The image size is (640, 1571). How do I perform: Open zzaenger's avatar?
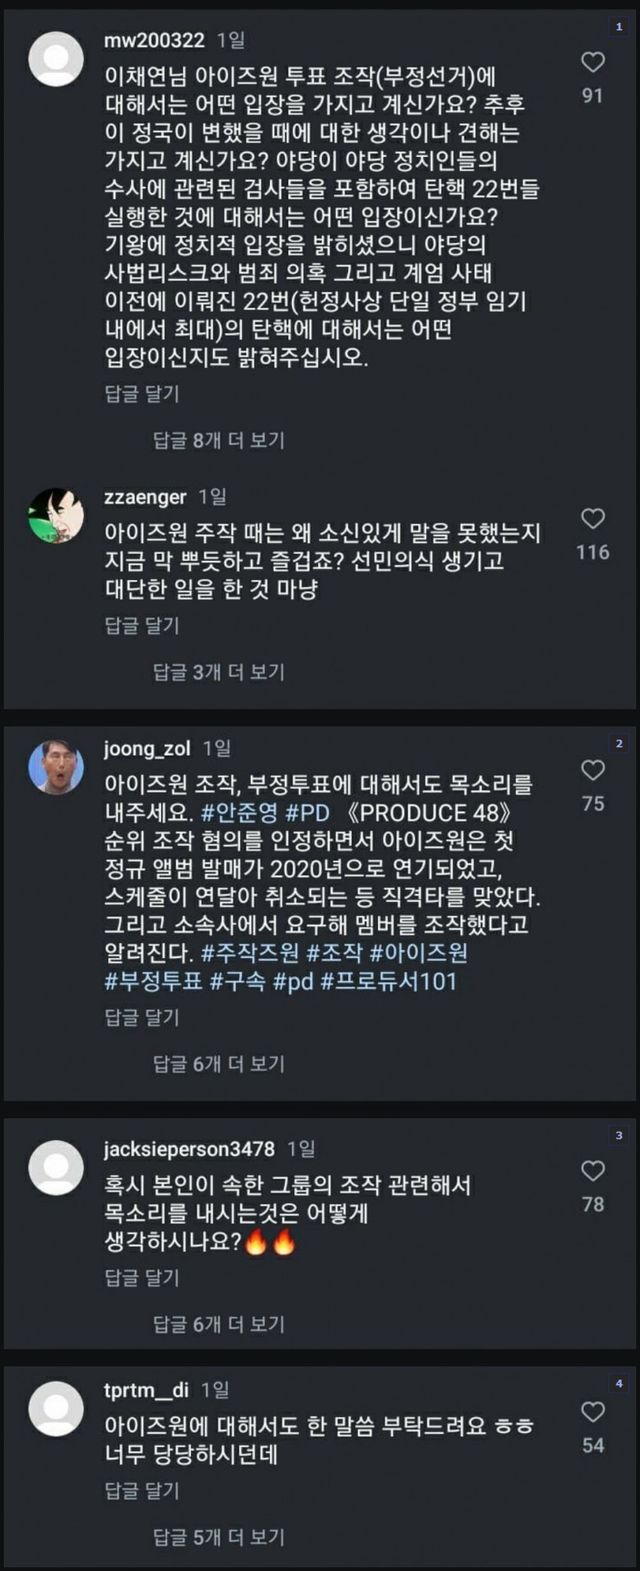(x=56, y=516)
